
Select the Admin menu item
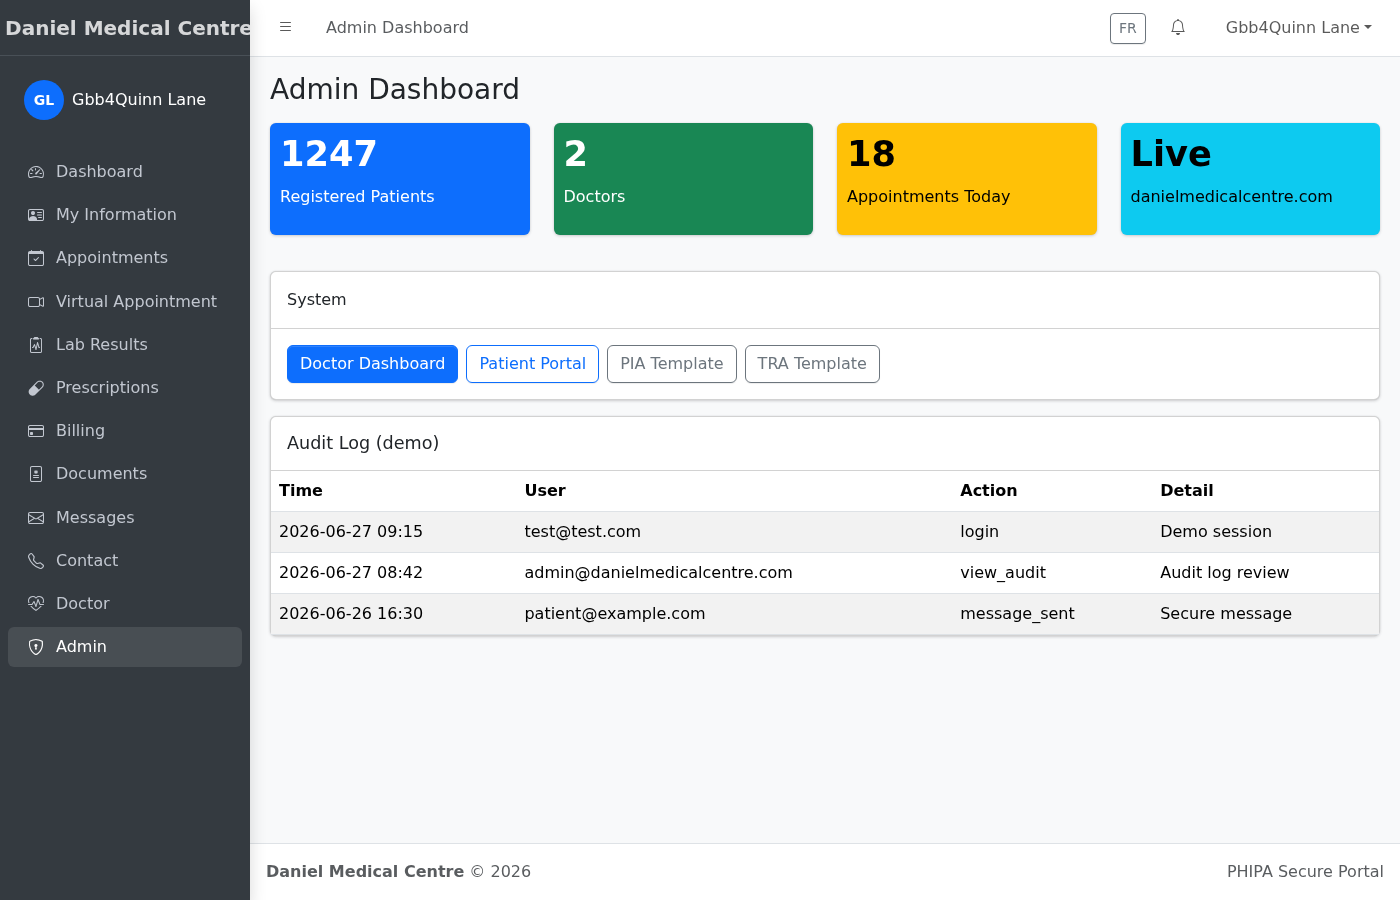coord(125,647)
